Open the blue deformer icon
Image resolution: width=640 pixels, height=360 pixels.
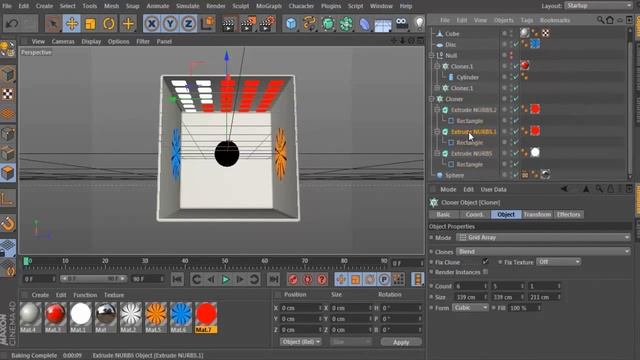click(364, 24)
